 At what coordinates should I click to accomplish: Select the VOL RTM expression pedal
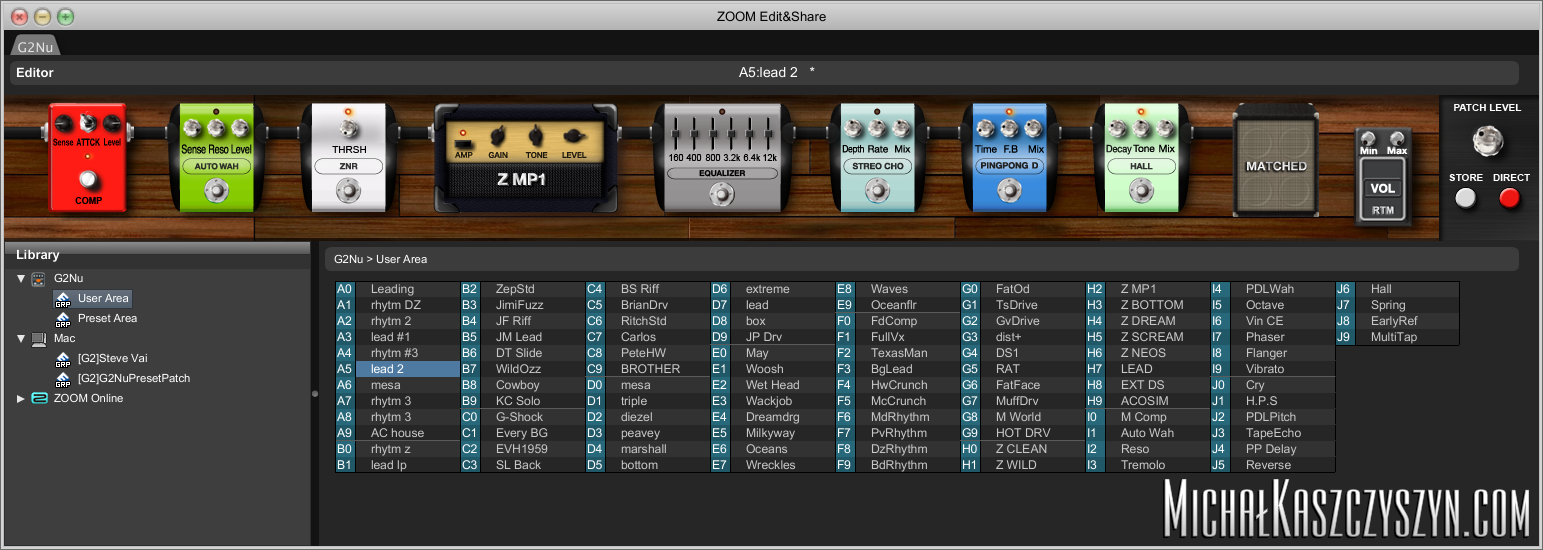[1383, 175]
